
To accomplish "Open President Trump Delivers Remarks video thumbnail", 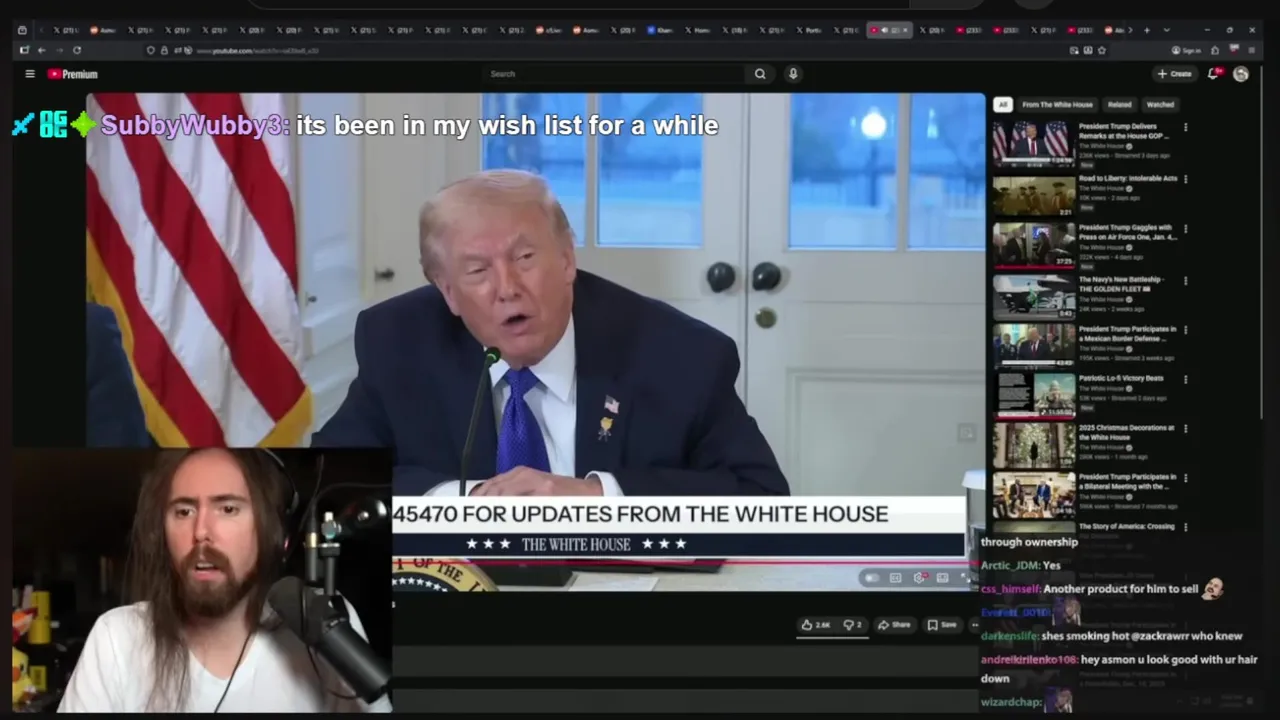I will 1034,144.
